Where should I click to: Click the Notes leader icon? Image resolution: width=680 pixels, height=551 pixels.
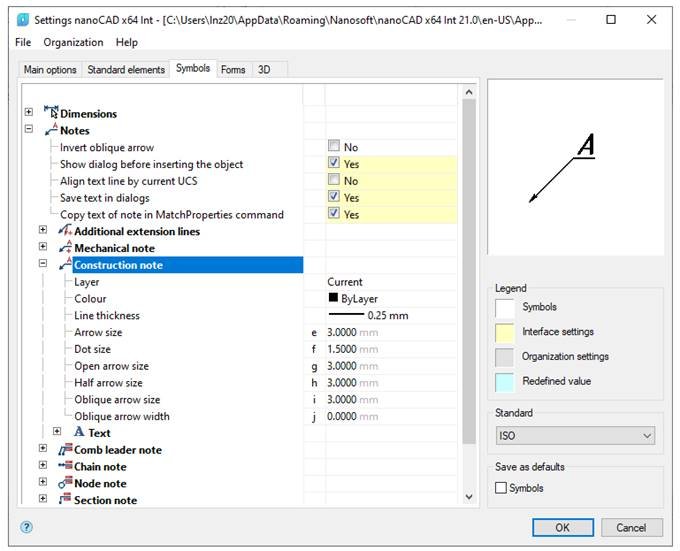coord(51,129)
